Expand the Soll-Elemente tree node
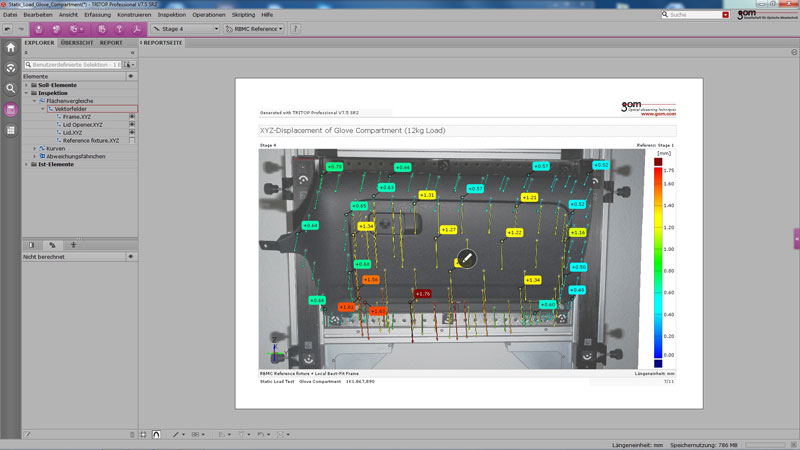 (27, 85)
